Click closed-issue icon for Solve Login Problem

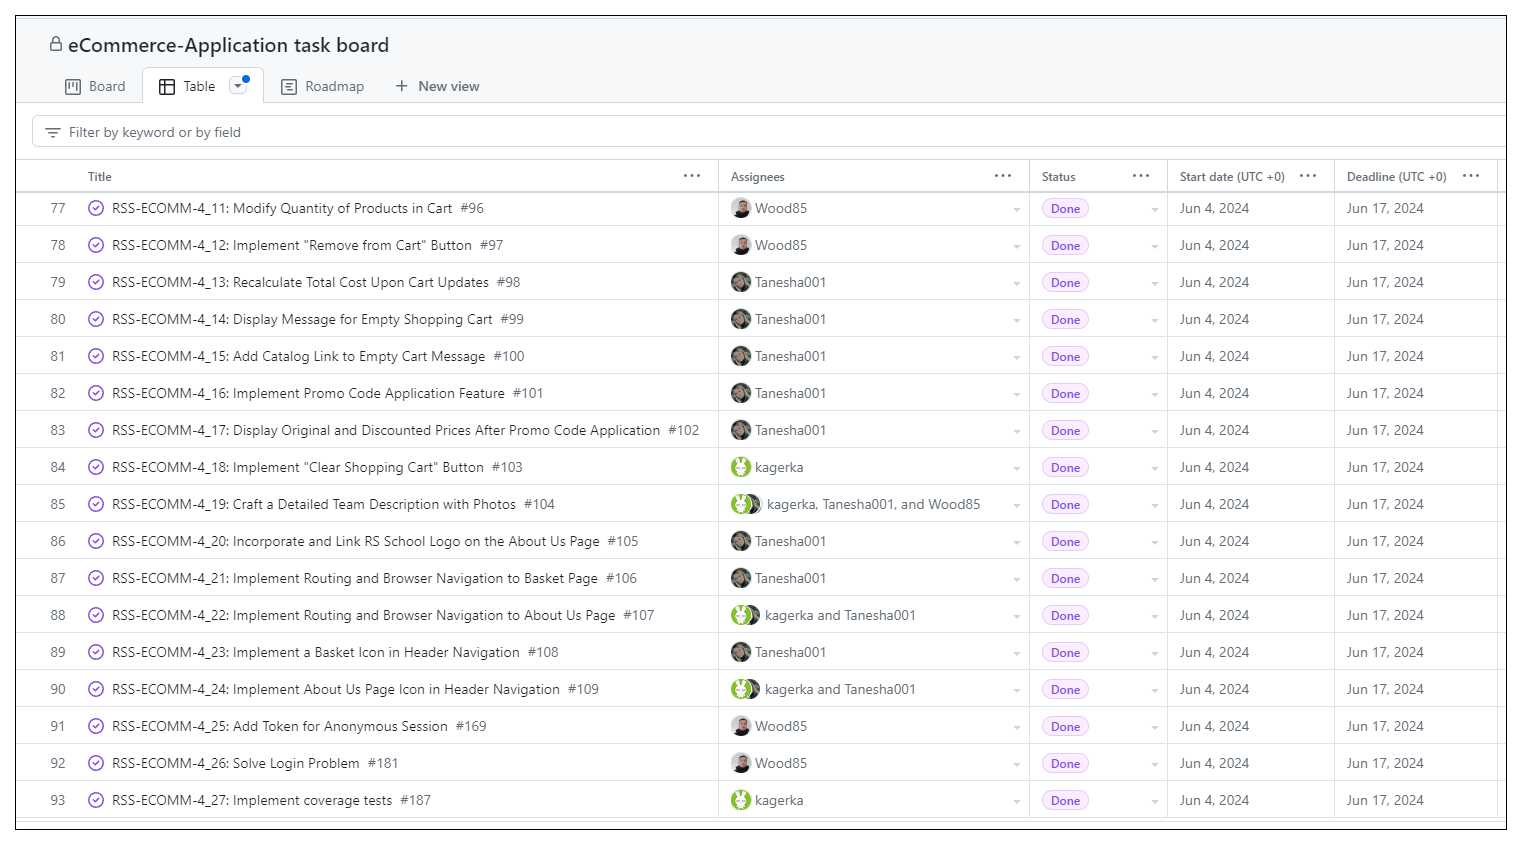coord(96,763)
